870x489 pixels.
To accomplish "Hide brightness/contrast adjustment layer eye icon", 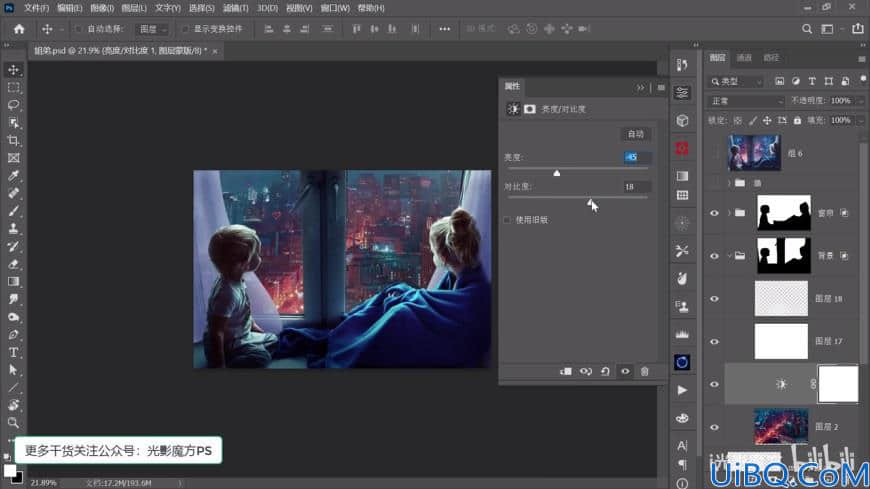I will (x=715, y=384).
